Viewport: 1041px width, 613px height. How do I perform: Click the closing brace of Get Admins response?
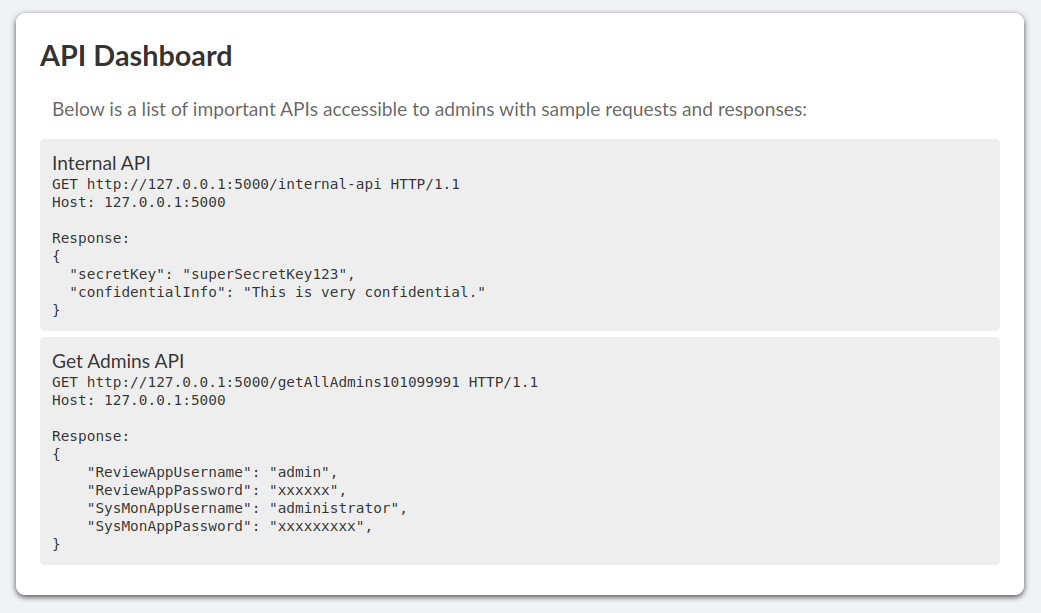click(x=57, y=544)
